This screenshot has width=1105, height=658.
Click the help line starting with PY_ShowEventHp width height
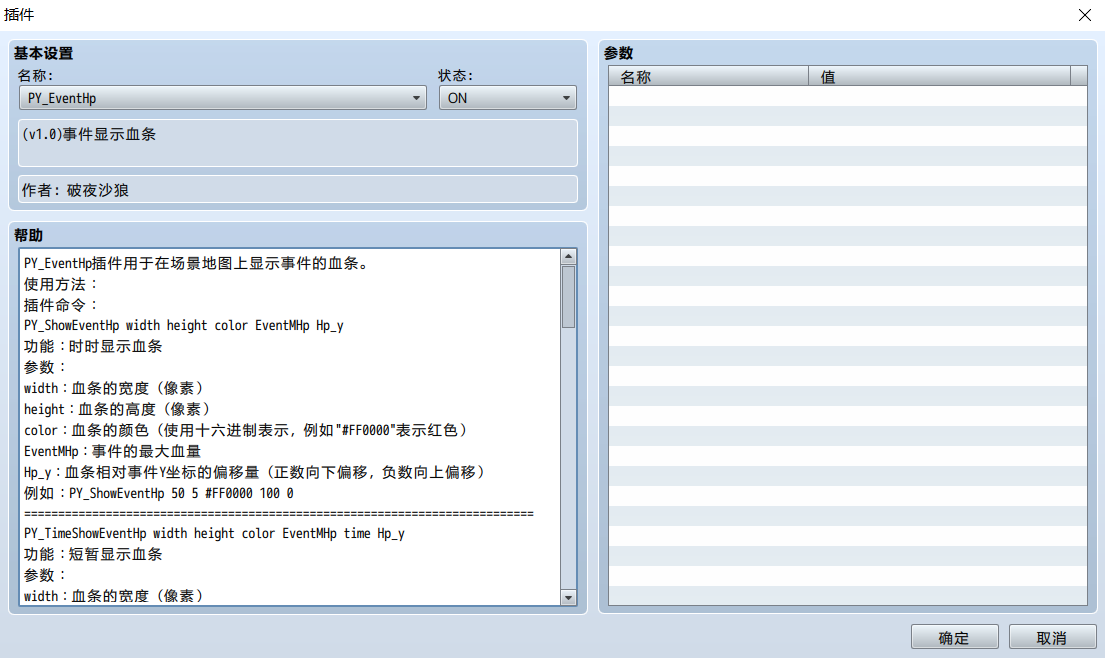pos(183,325)
